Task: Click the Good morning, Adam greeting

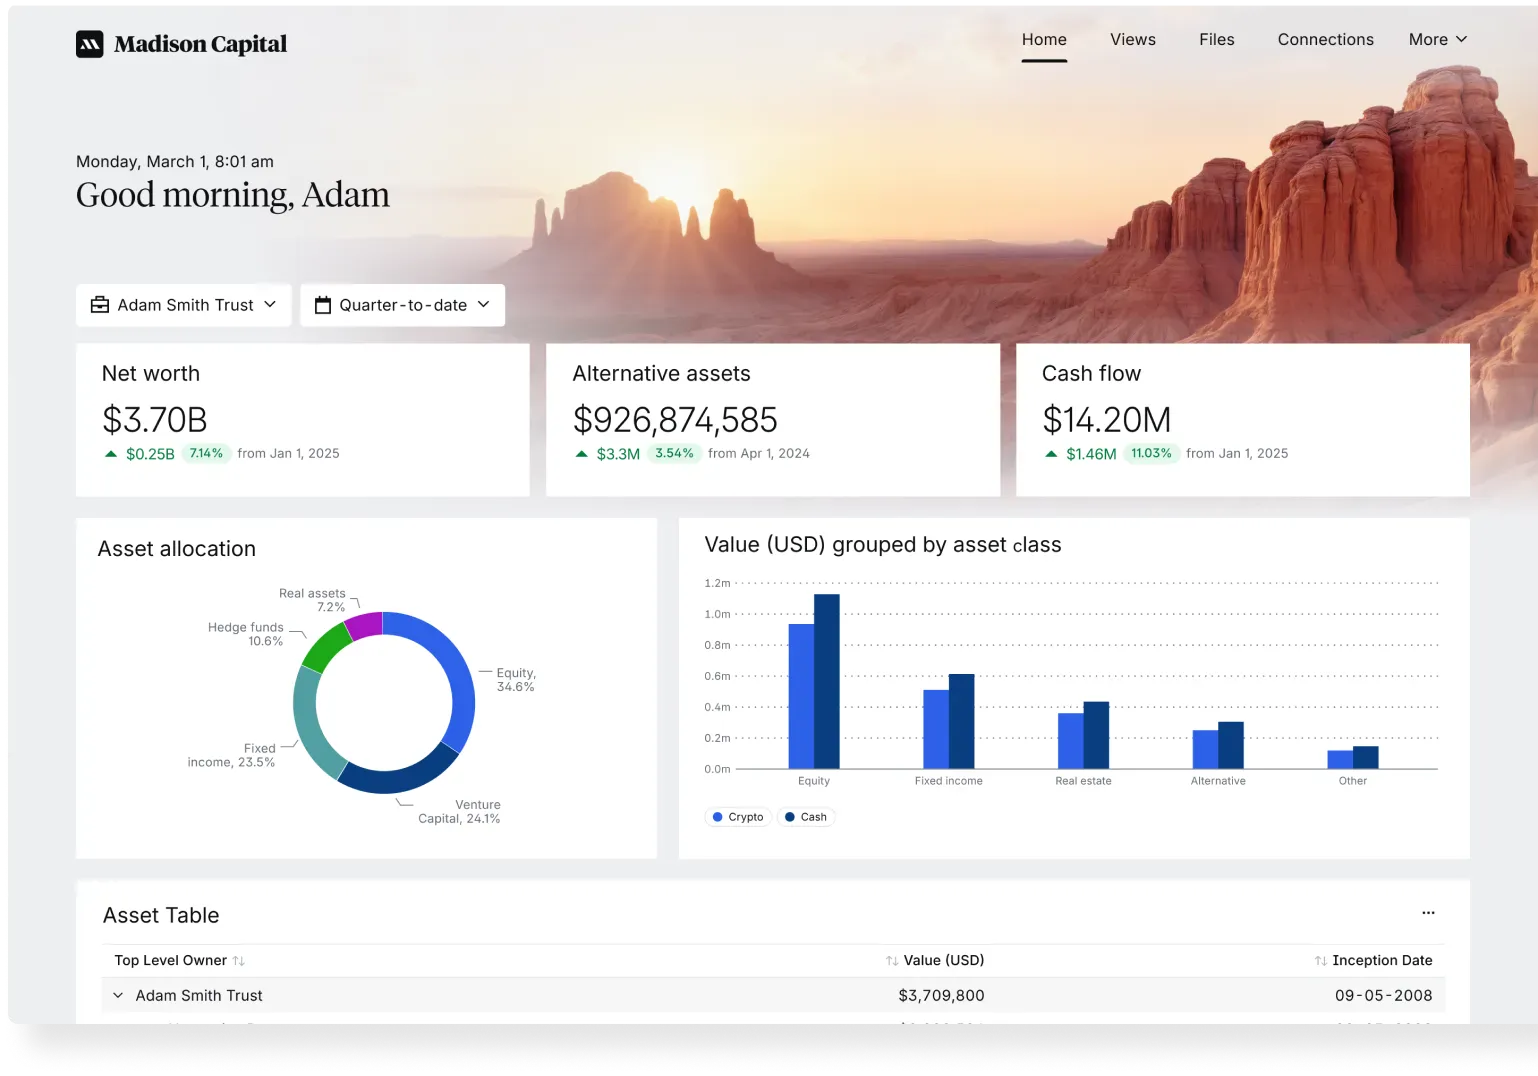Action: [x=233, y=195]
